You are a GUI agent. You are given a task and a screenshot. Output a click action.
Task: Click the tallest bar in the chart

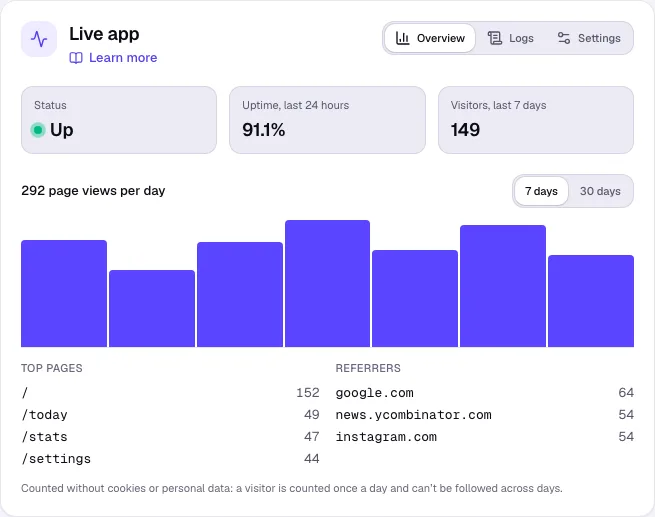328,283
